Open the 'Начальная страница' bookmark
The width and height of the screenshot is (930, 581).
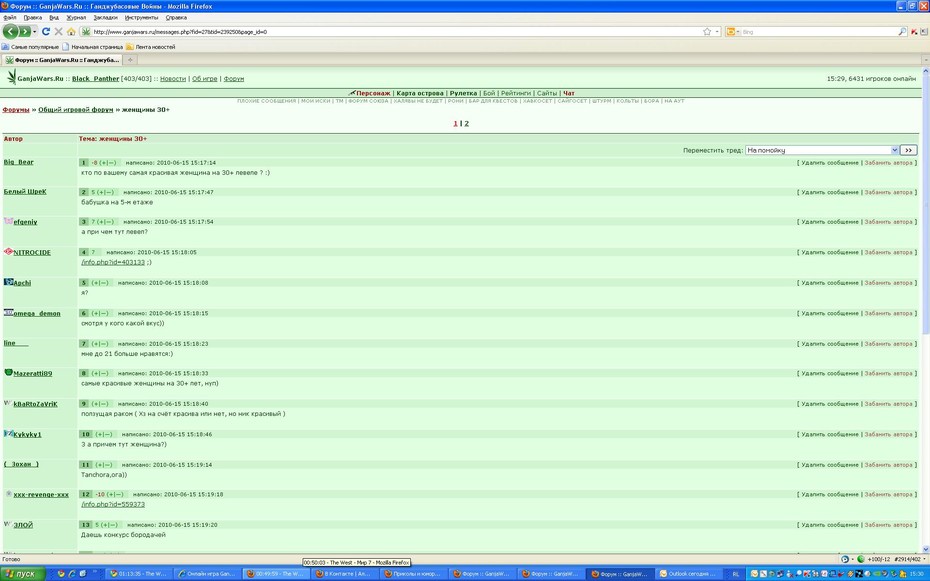pos(93,47)
